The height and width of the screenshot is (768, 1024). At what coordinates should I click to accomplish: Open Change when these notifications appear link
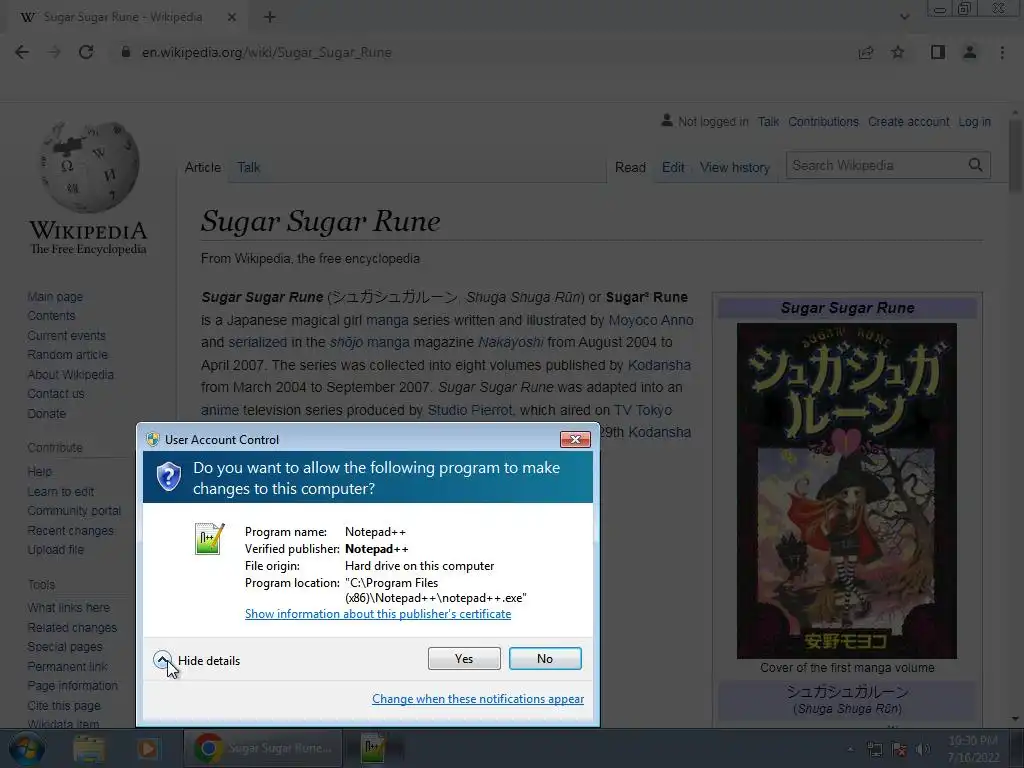[x=477, y=699]
